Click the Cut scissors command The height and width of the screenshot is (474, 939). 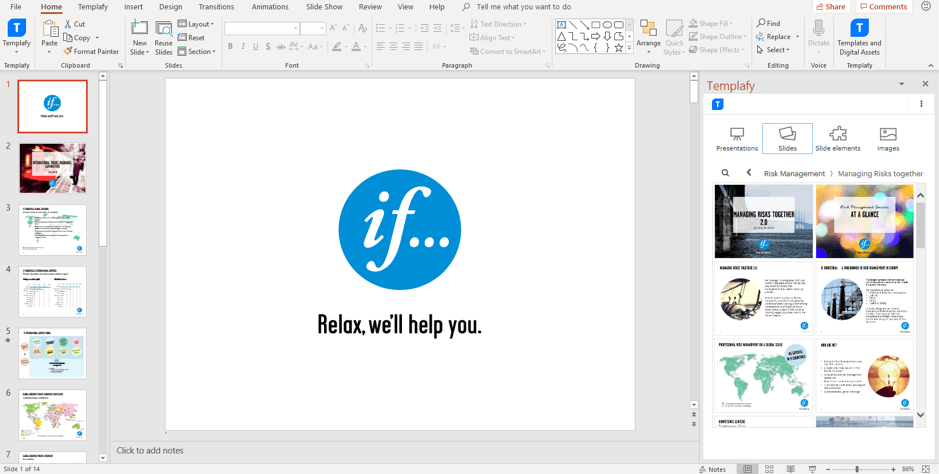[x=74, y=24]
